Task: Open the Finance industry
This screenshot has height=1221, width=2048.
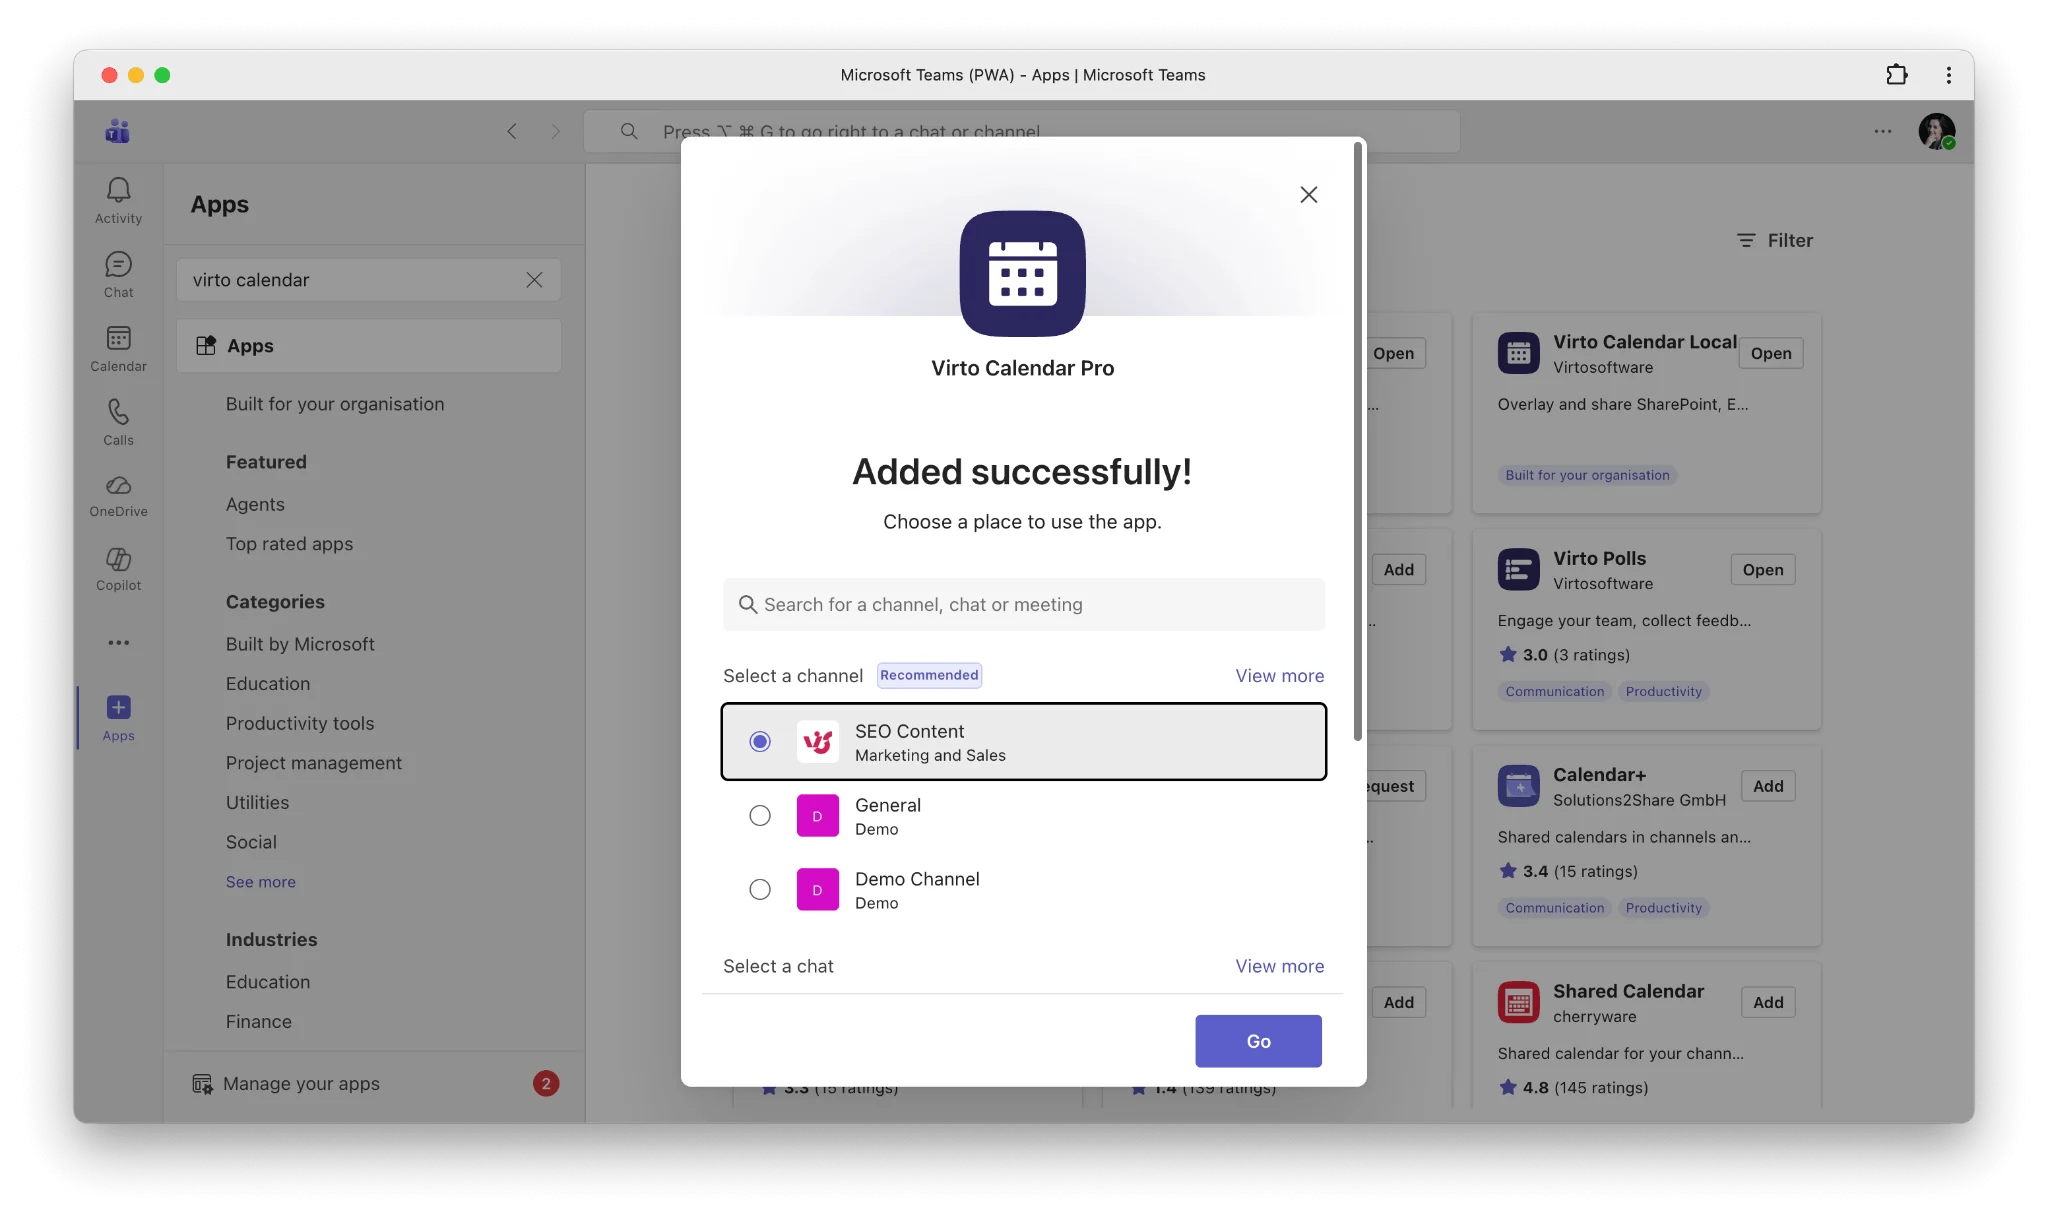Action: pos(258,1022)
